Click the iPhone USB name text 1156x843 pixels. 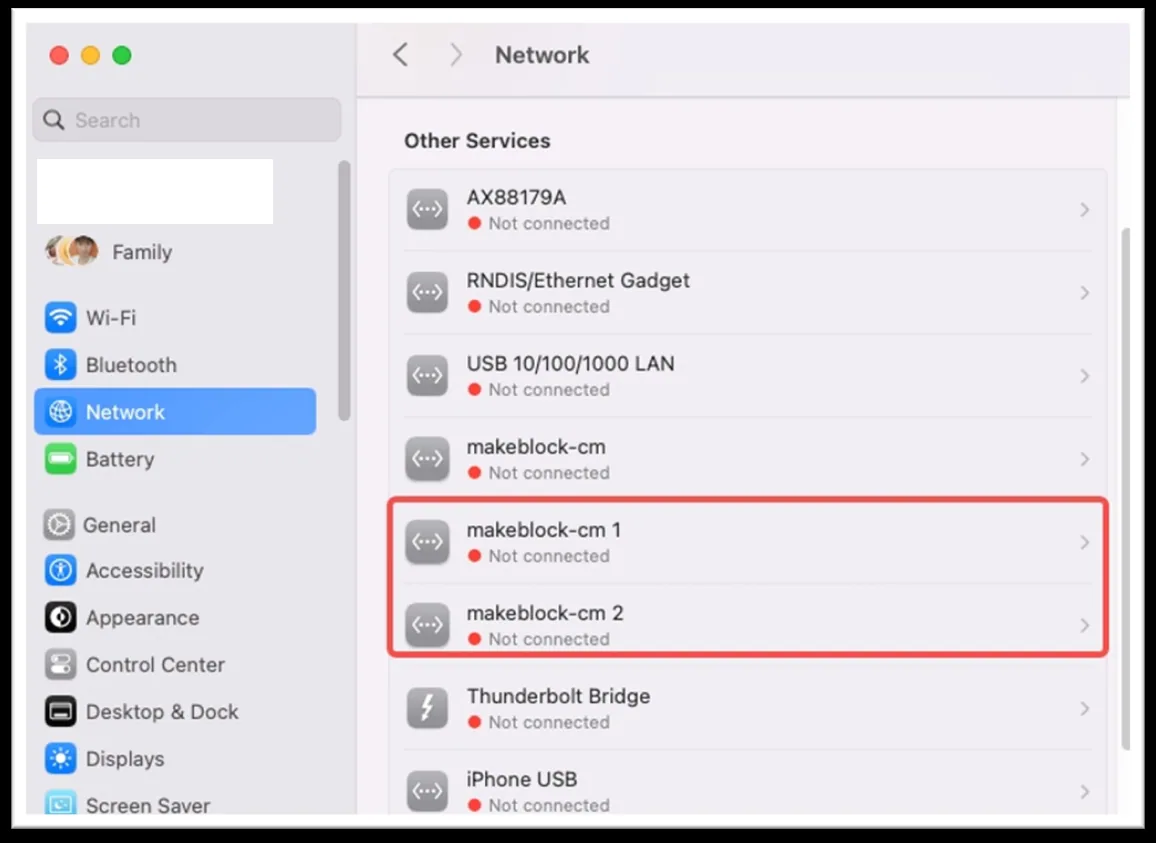521,780
